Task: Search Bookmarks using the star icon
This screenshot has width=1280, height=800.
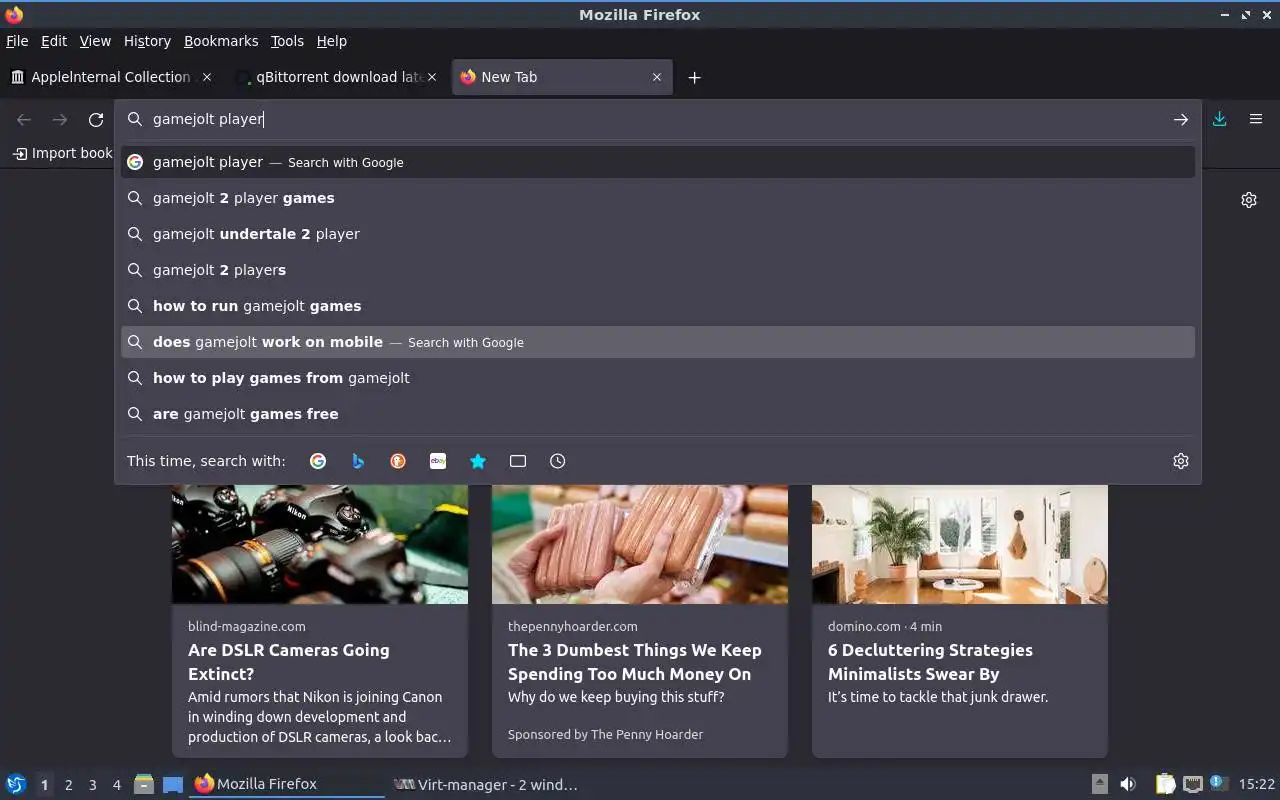Action: [478, 461]
